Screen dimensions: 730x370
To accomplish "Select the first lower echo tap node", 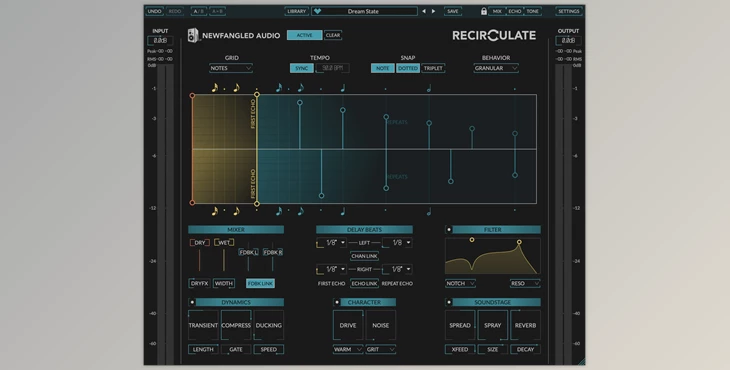I will (321, 196).
